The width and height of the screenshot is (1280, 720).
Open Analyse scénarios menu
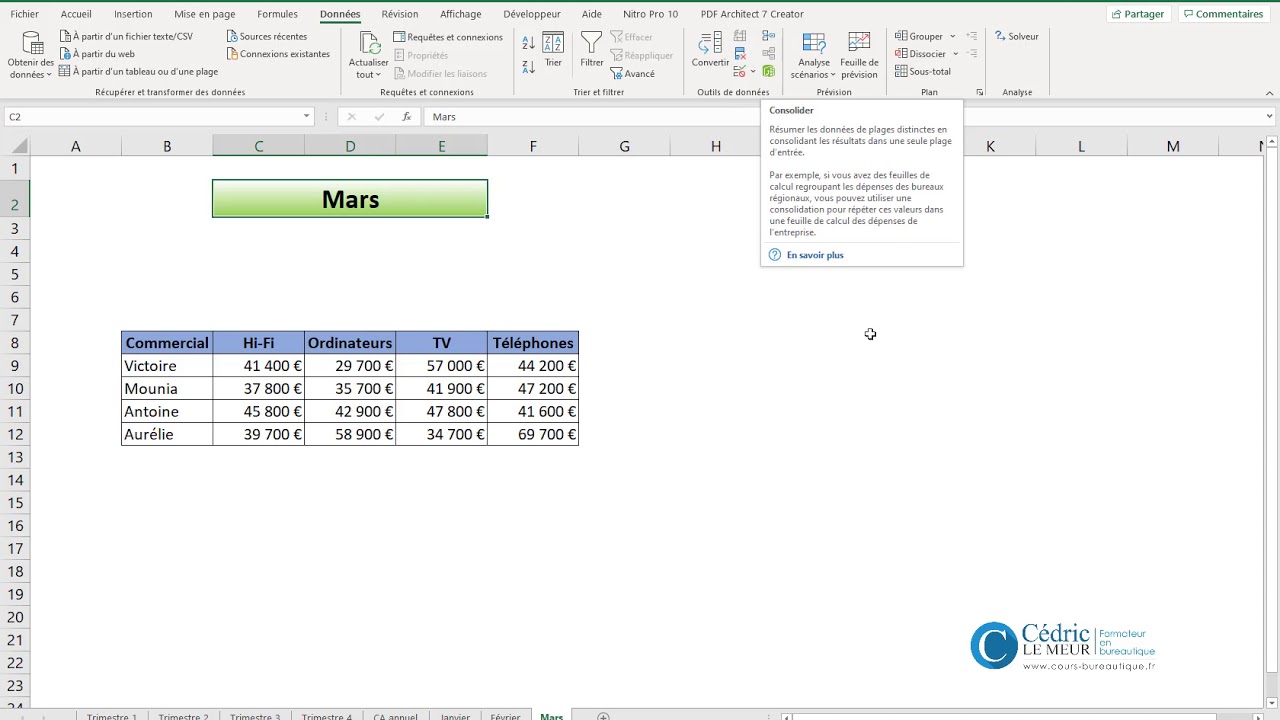tap(814, 56)
